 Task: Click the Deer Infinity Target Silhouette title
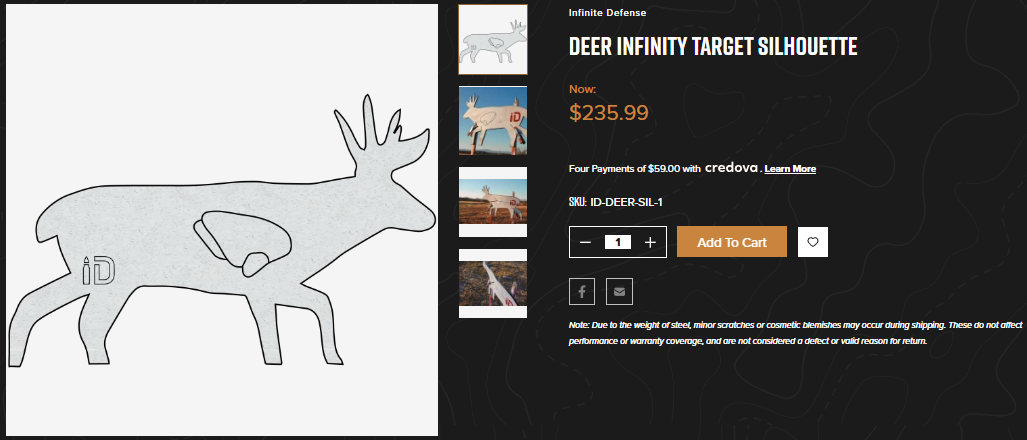click(713, 47)
